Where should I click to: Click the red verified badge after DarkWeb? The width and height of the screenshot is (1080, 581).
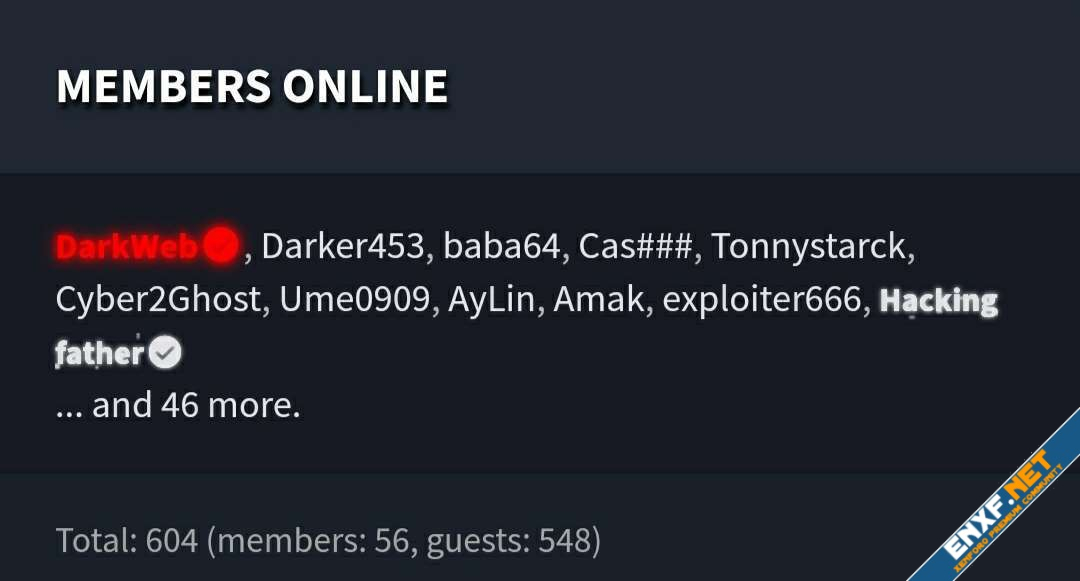[x=221, y=245]
